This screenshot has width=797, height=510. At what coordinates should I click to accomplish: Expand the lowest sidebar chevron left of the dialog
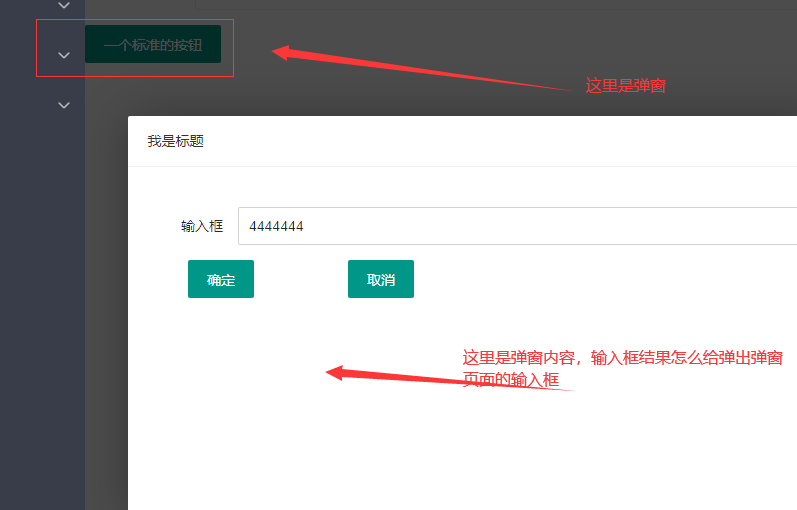point(64,105)
